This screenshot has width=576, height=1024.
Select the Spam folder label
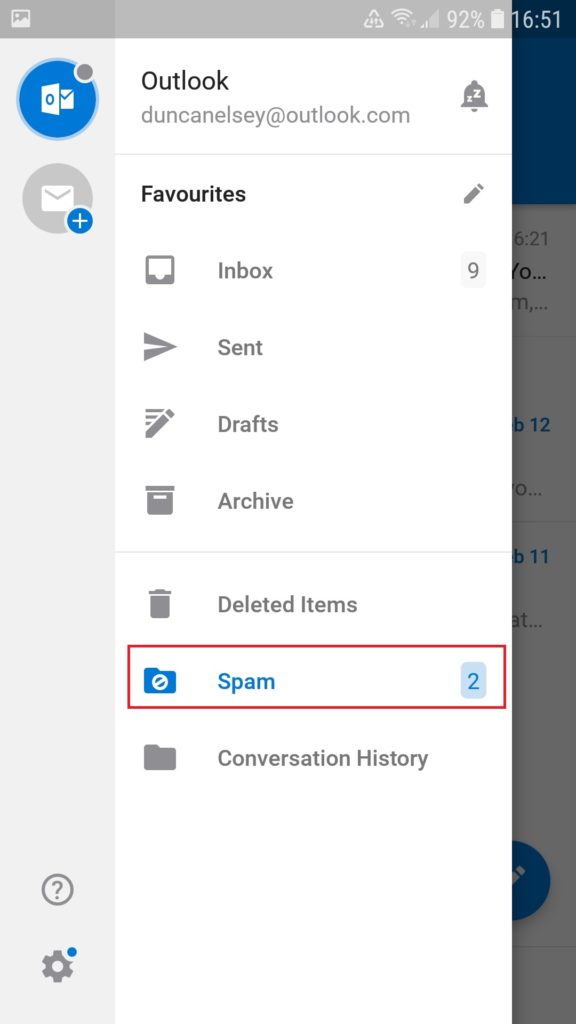point(246,681)
